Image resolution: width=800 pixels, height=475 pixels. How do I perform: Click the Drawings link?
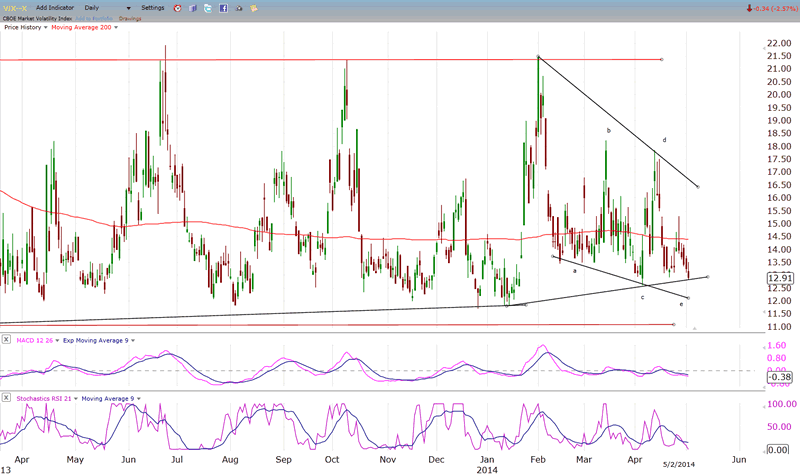[x=131, y=17]
